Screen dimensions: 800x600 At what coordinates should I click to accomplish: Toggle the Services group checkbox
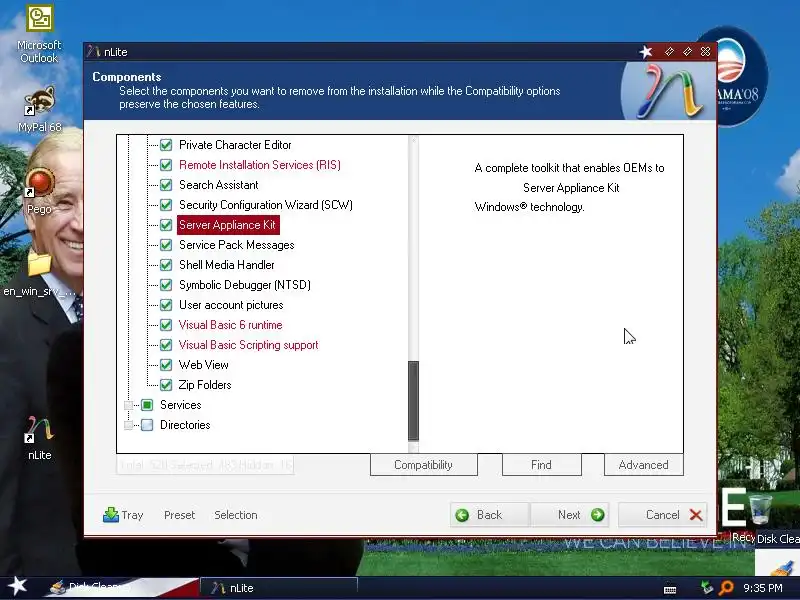click(x=147, y=405)
